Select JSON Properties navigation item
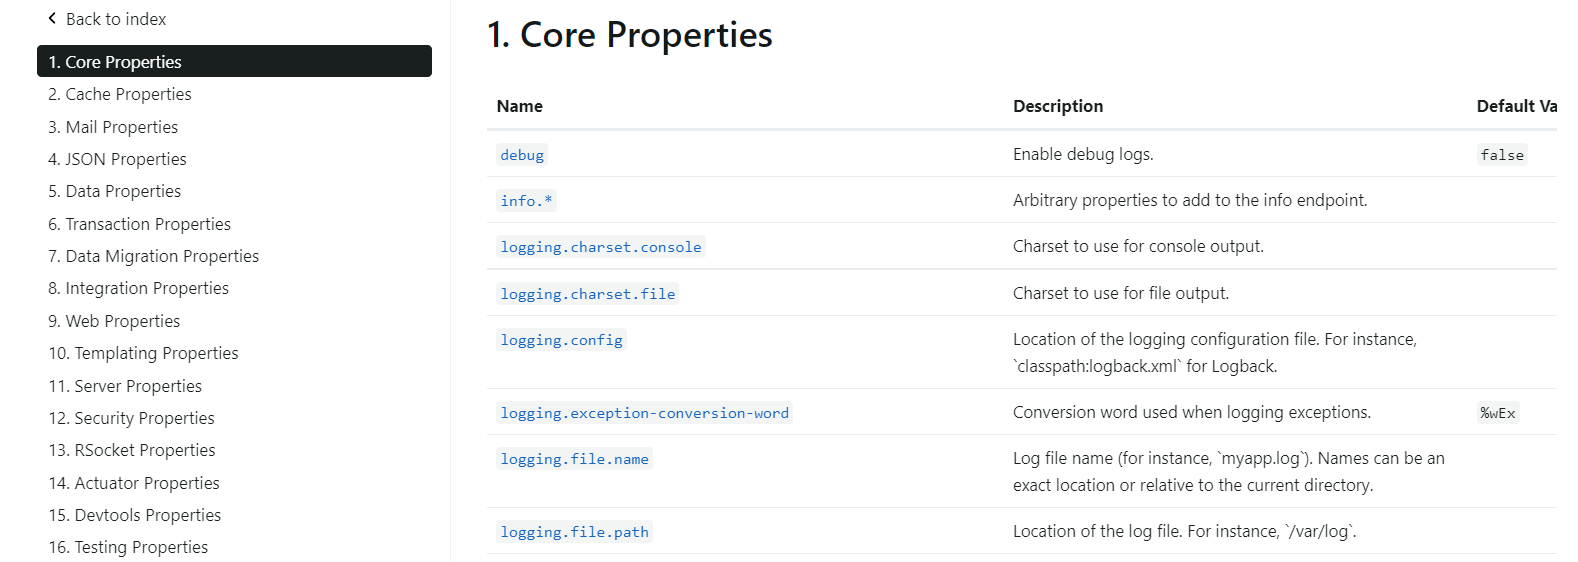This screenshot has height=562, width=1578. (117, 159)
